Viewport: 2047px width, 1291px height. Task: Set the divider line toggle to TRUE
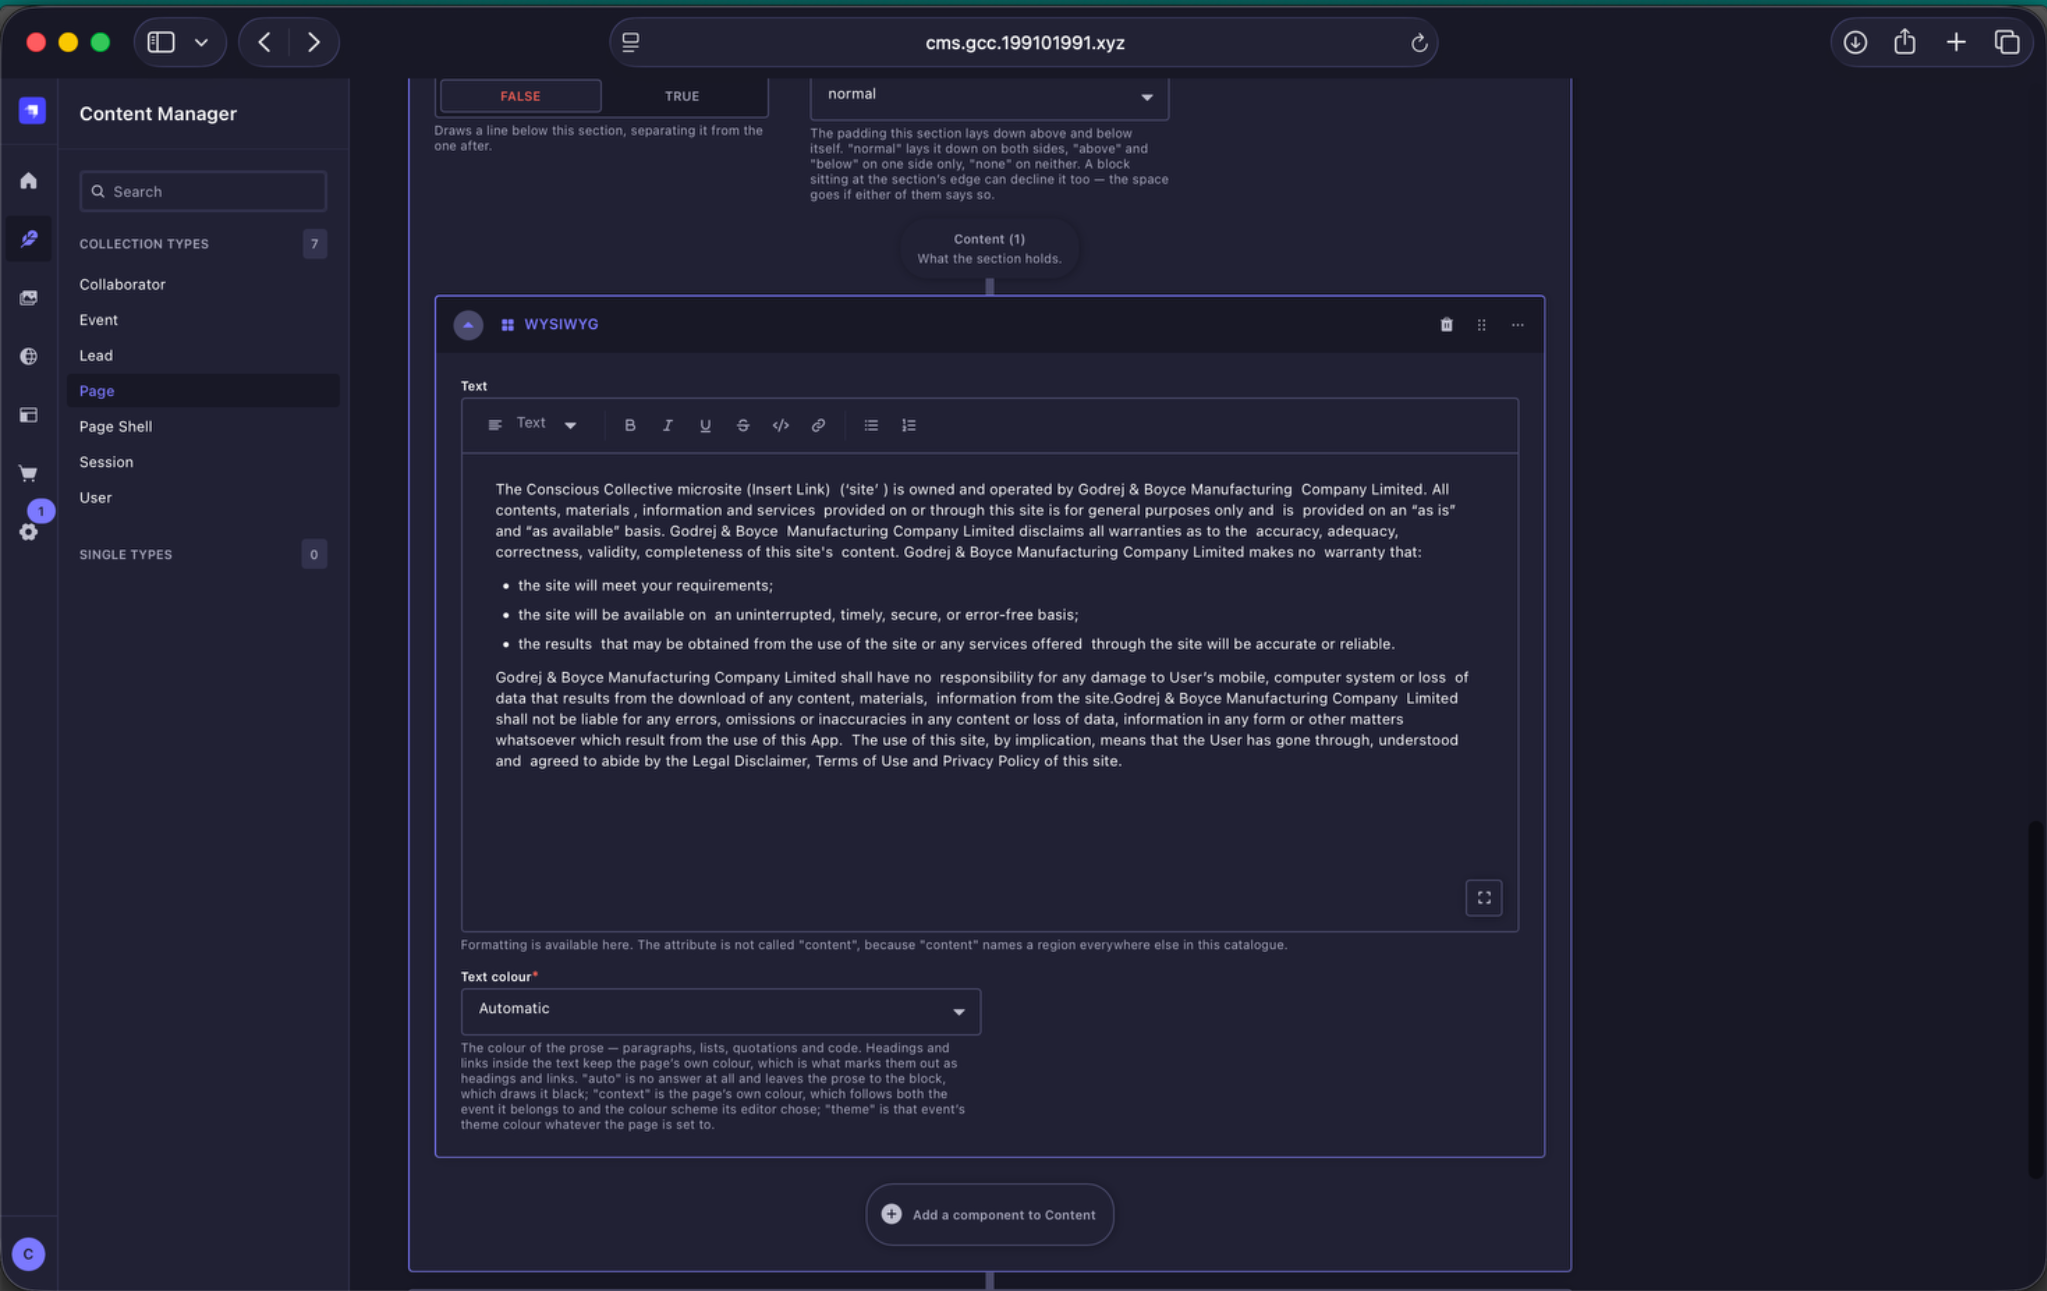682,96
